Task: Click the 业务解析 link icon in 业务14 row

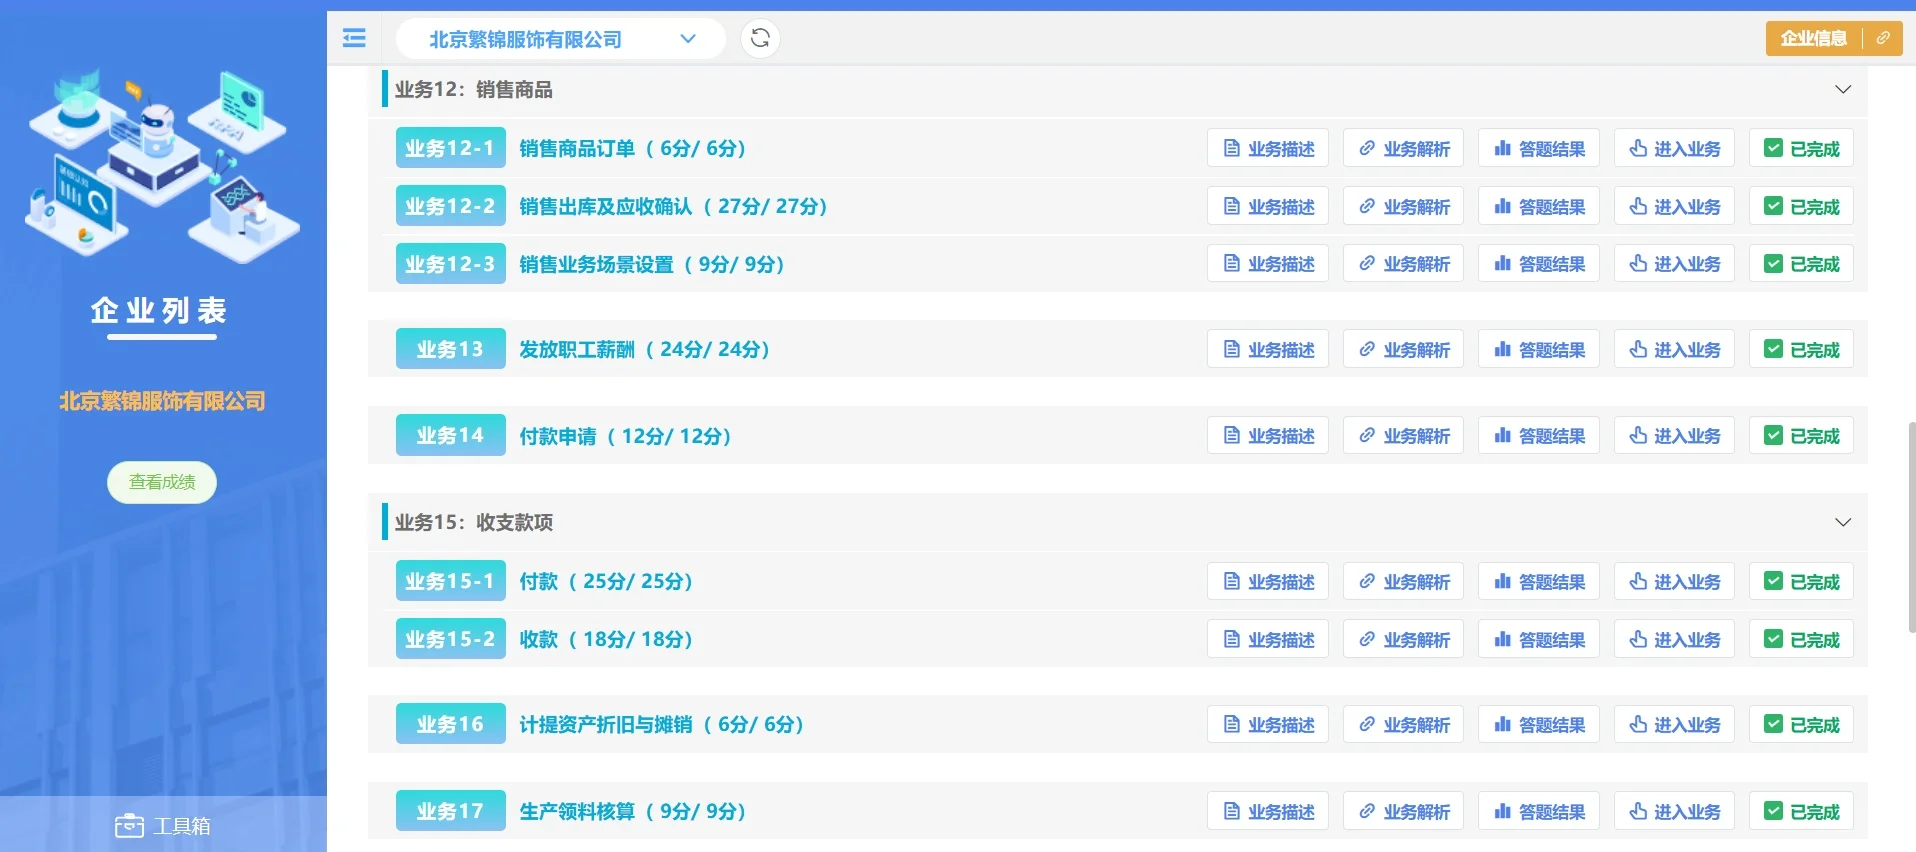Action: 1367,435
